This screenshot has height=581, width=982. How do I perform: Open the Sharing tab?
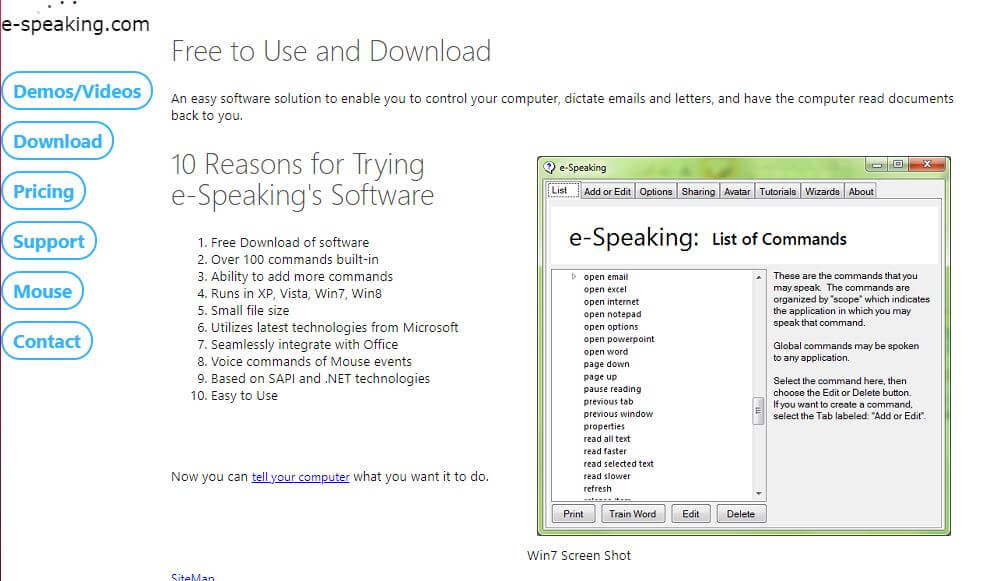(698, 192)
